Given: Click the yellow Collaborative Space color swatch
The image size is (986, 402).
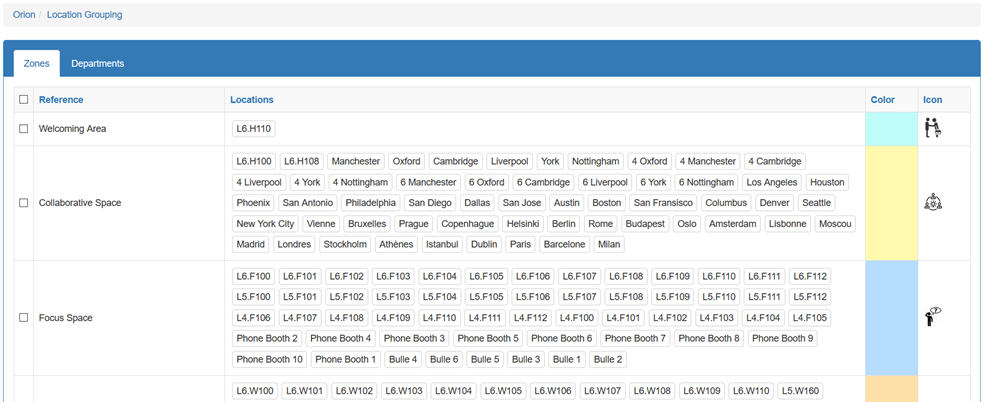Looking at the screenshot, I should point(892,203).
